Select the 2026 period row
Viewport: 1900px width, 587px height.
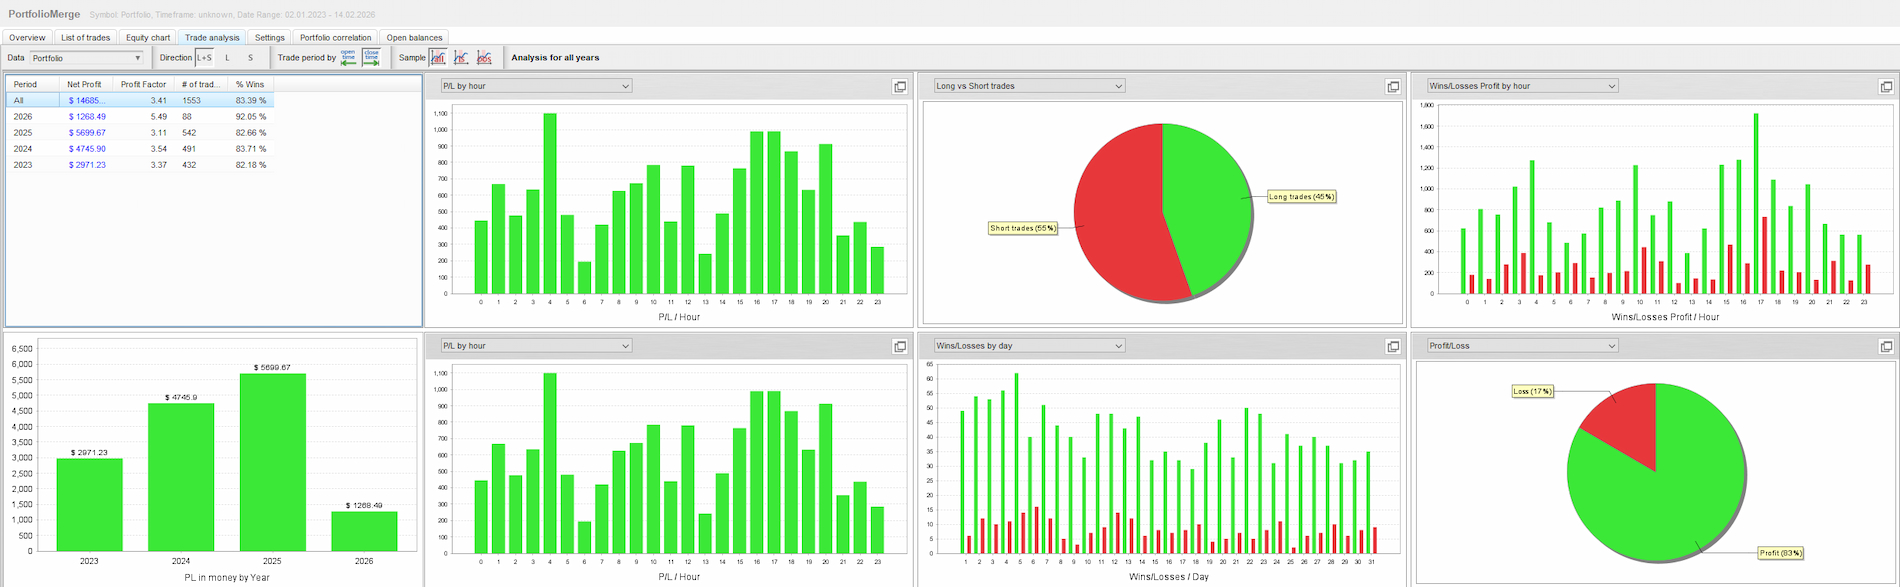coord(140,116)
